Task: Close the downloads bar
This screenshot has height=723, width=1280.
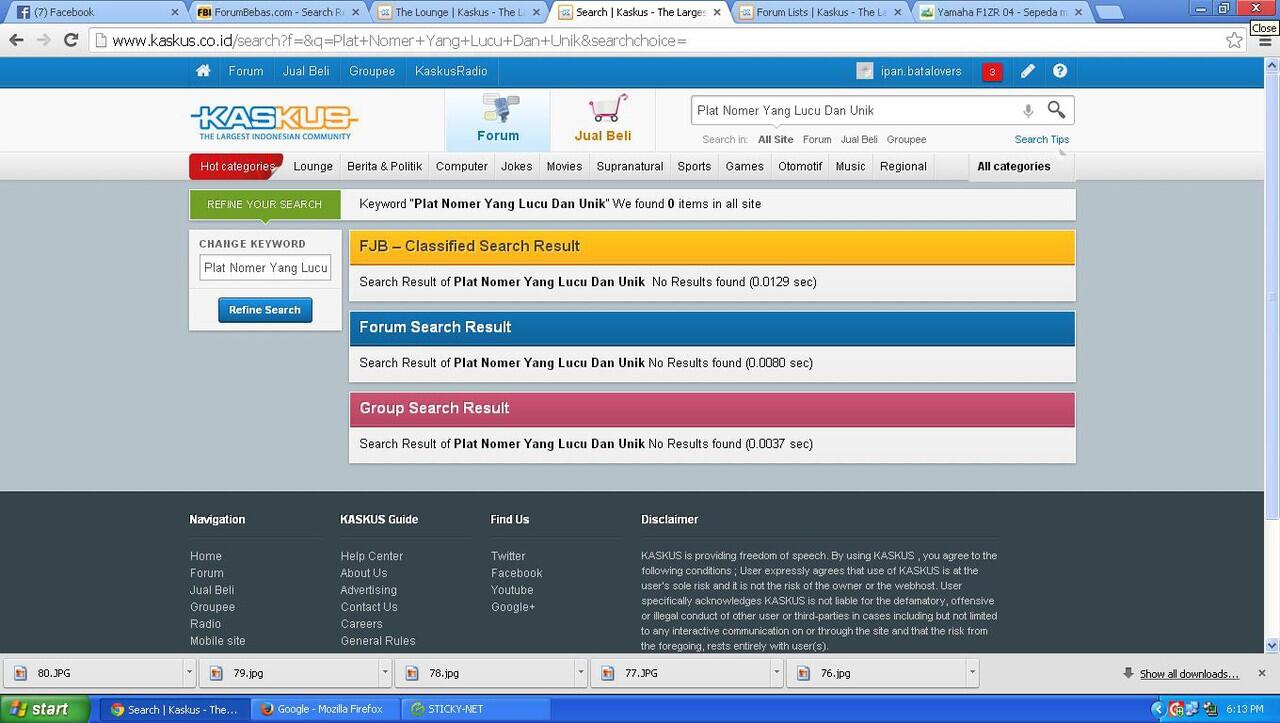Action: pos(1262,673)
